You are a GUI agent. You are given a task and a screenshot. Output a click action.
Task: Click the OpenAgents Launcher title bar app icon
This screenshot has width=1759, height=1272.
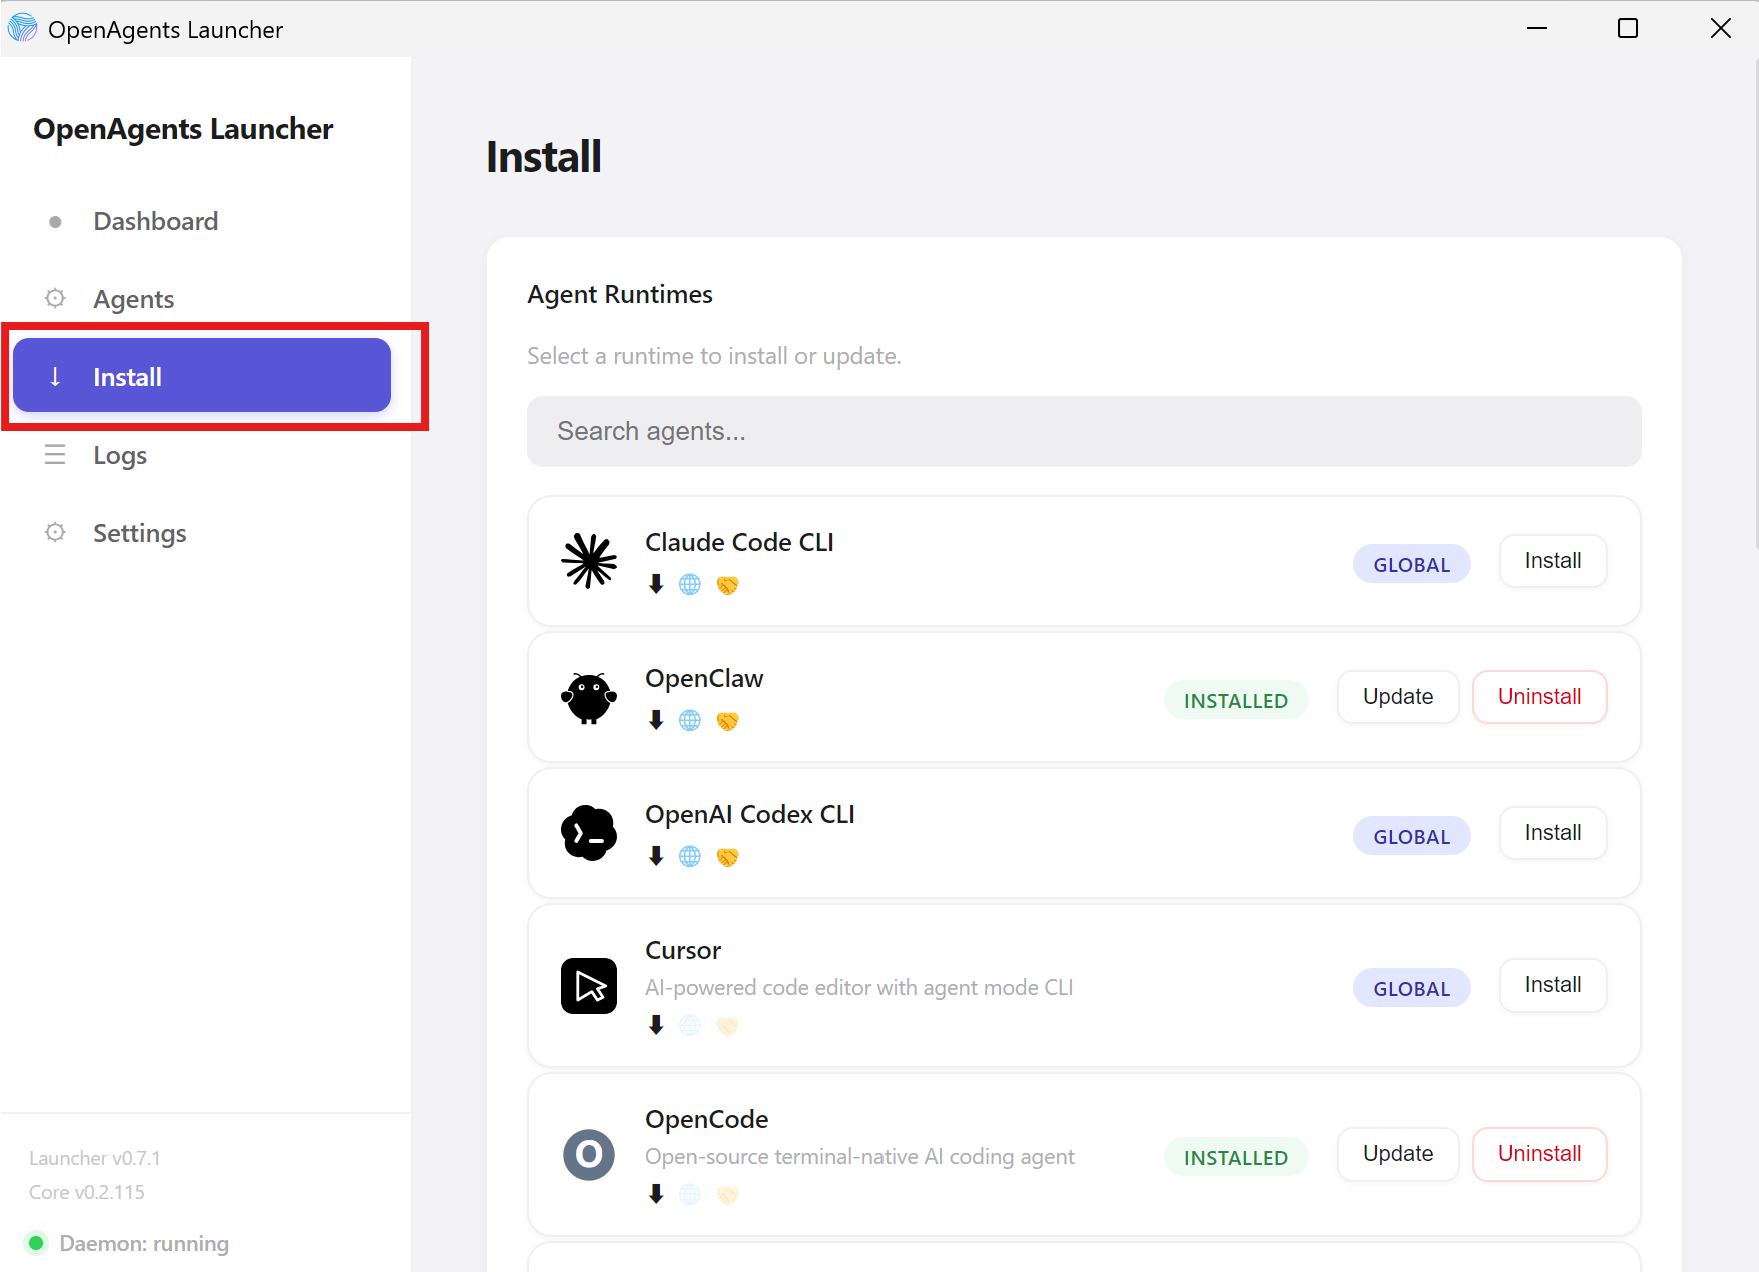pyautogui.click(x=22, y=28)
